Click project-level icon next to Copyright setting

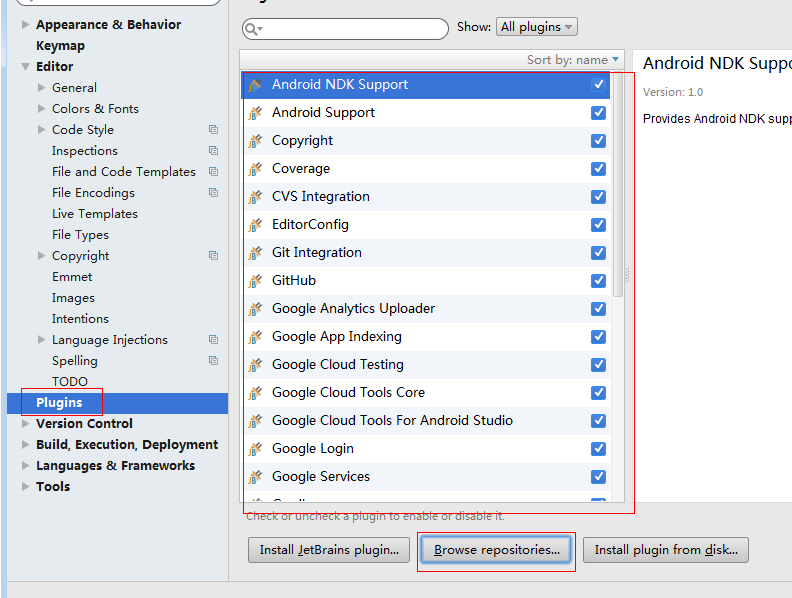click(x=214, y=256)
